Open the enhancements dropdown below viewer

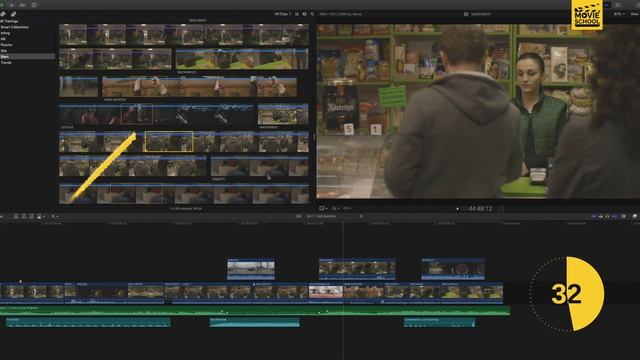336,208
